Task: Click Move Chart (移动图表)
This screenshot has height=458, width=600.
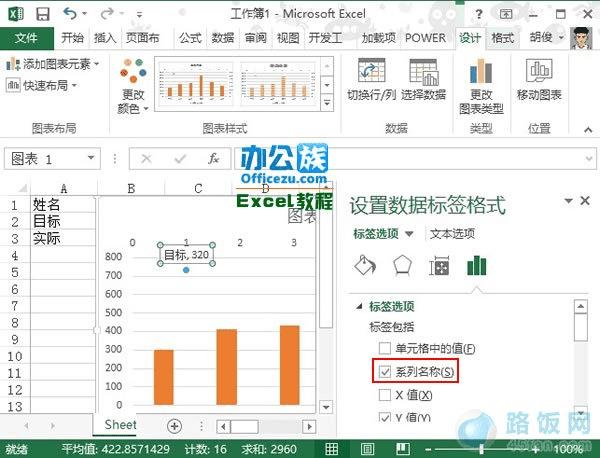Action: [x=539, y=80]
